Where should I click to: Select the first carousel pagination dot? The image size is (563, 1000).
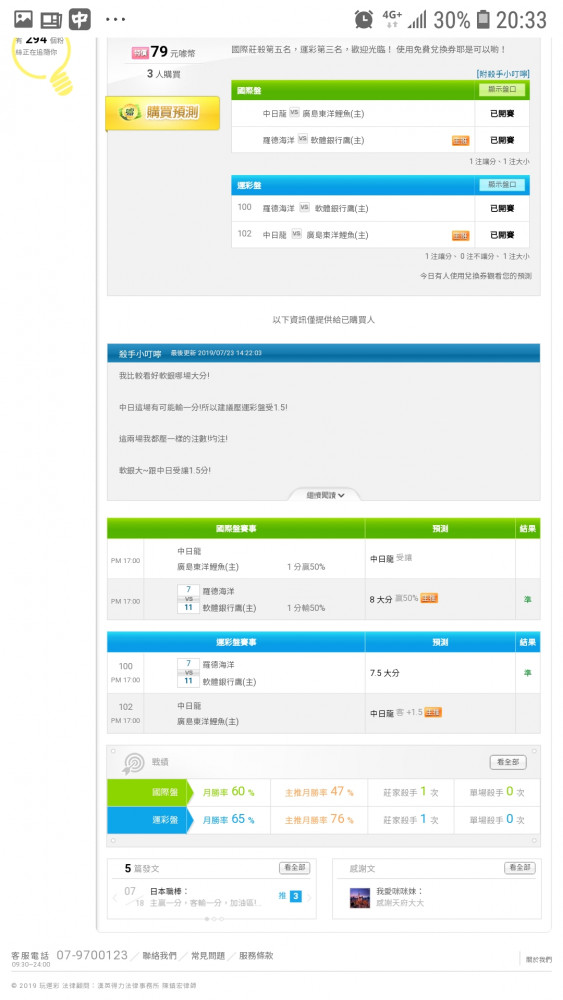(x=206, y=918)
